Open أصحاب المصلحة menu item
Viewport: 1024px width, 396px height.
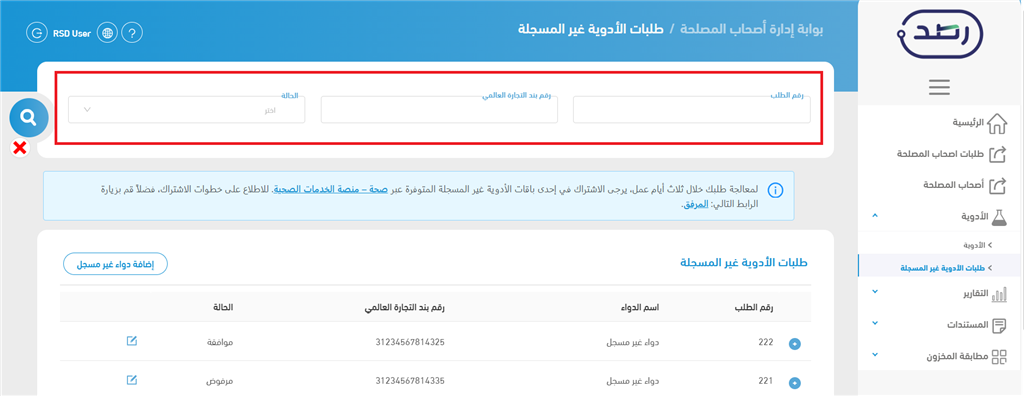point(954,186)
